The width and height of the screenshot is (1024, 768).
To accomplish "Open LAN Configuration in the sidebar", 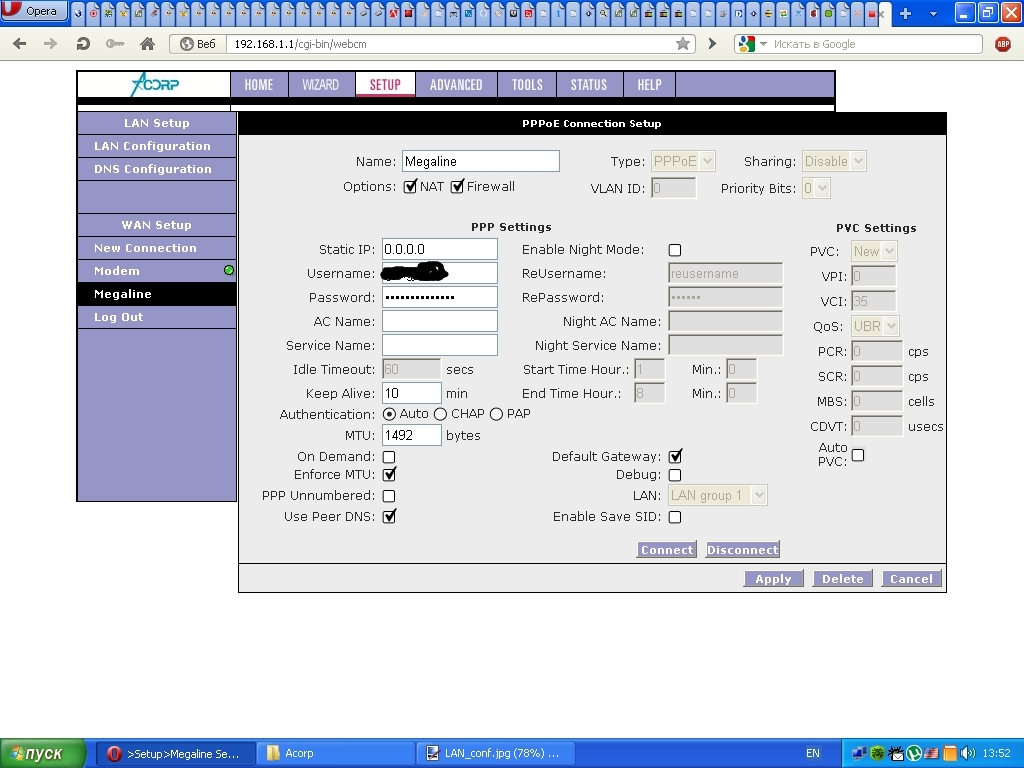I will coord(152,146).
